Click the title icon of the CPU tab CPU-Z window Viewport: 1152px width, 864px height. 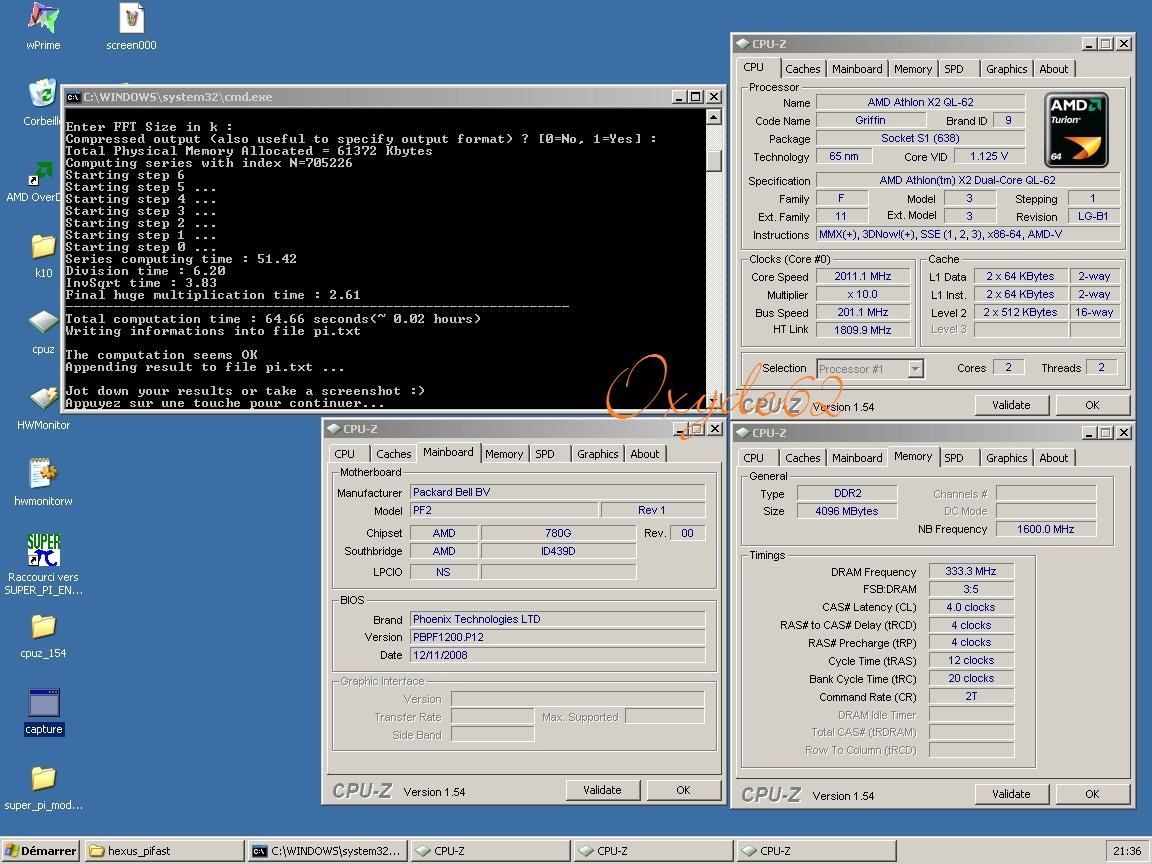[742, 44]
